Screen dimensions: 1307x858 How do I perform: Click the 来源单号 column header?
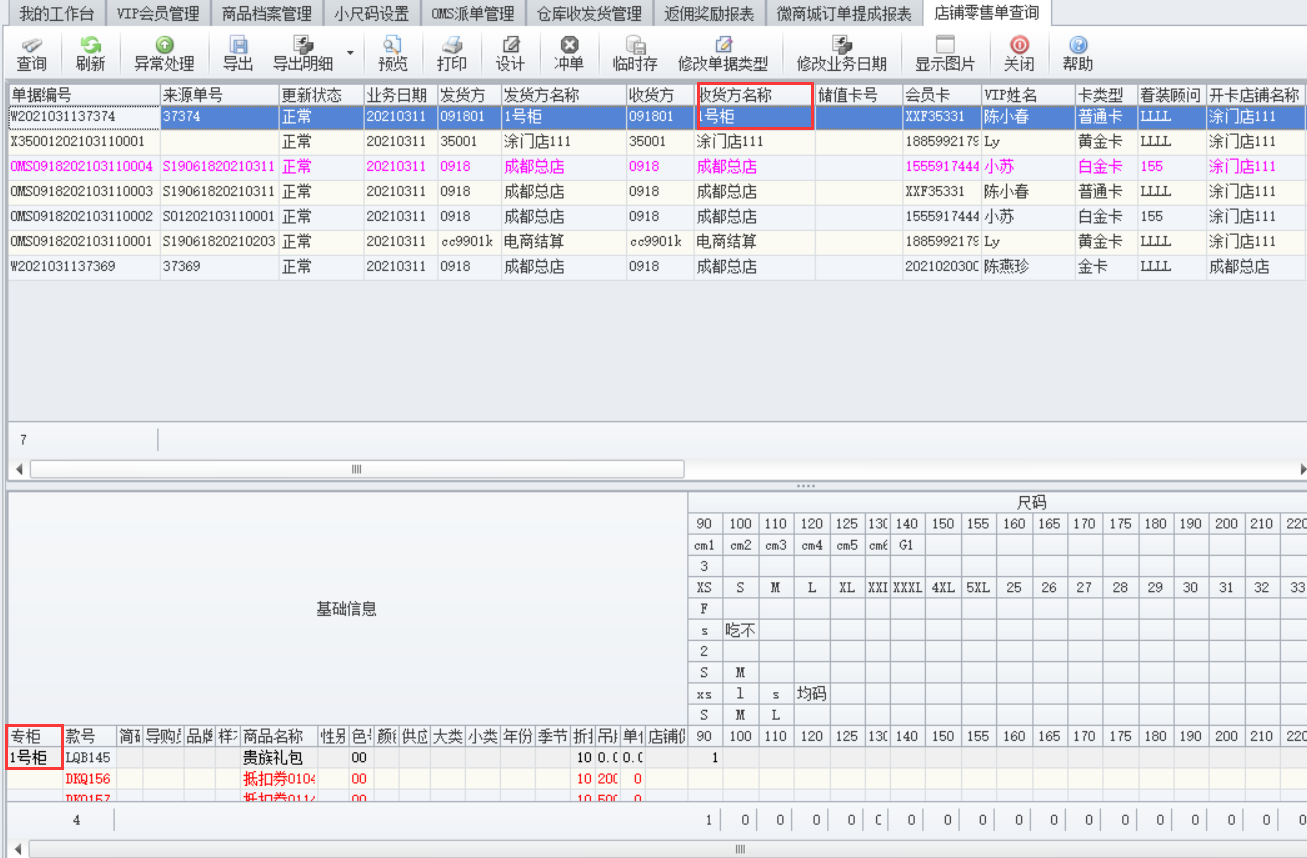click(x=220, y=95)
